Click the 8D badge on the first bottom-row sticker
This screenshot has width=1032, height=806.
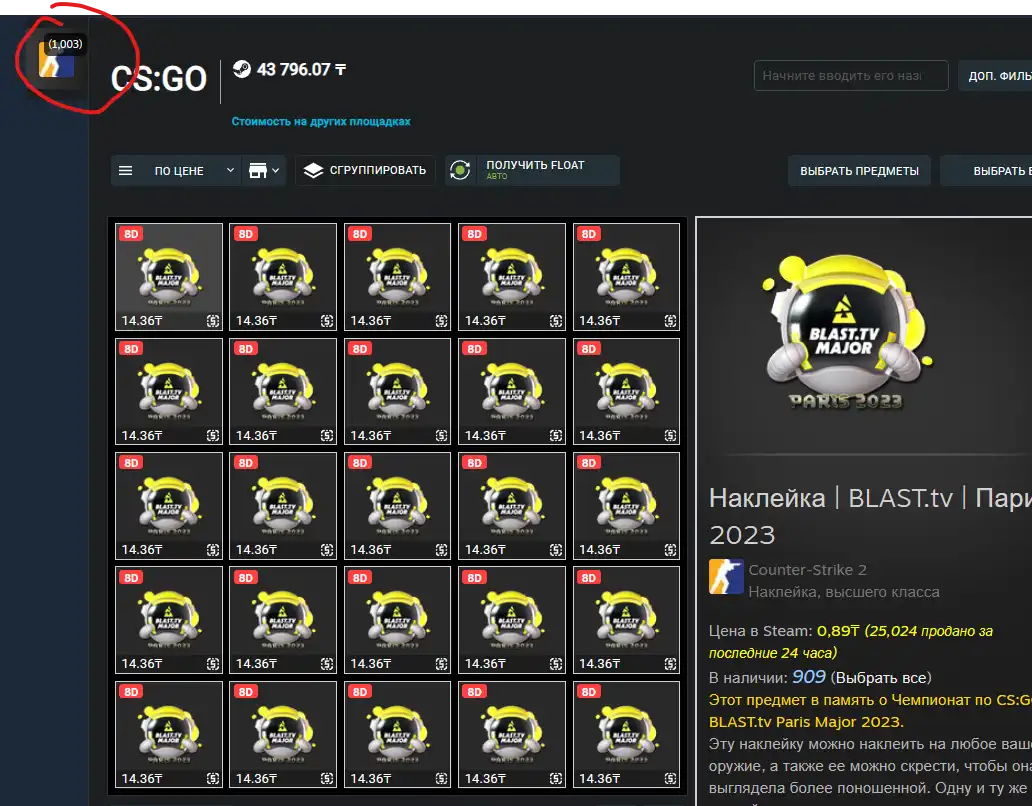[131, 692]
